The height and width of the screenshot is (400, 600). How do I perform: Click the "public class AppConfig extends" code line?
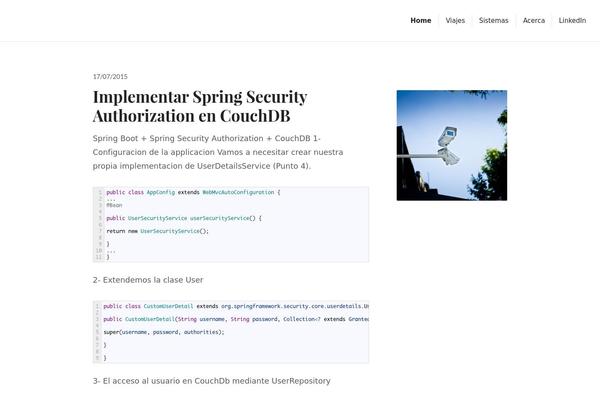pyautogui.click(x=193, y=192)
